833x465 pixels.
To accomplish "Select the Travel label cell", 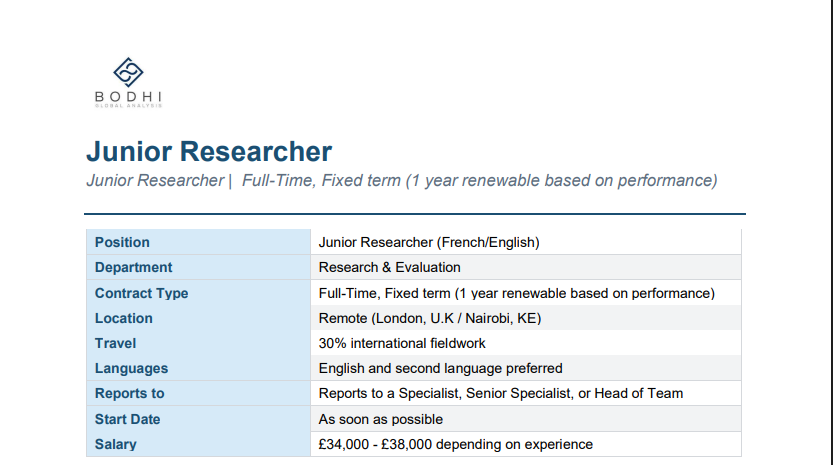I will tap(198, 343).
